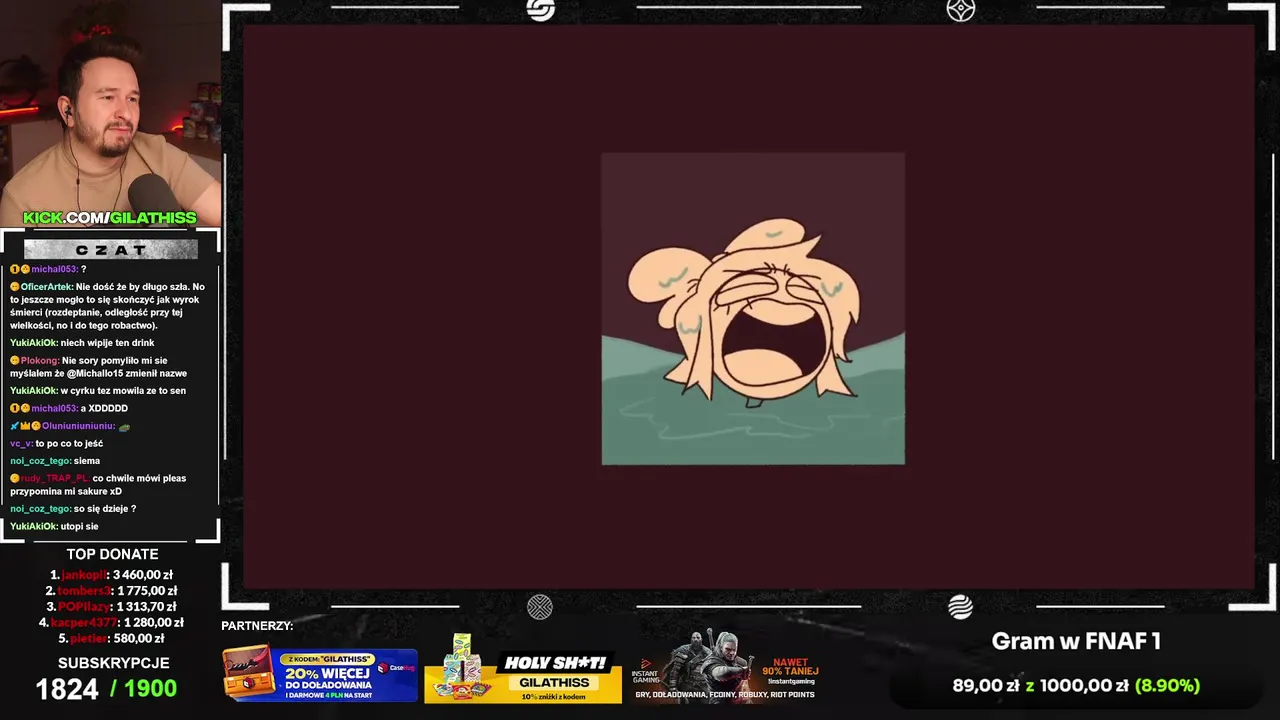
Task: Open the CaseHug 20% więcej partner banner
Action: tap(320, 674)
